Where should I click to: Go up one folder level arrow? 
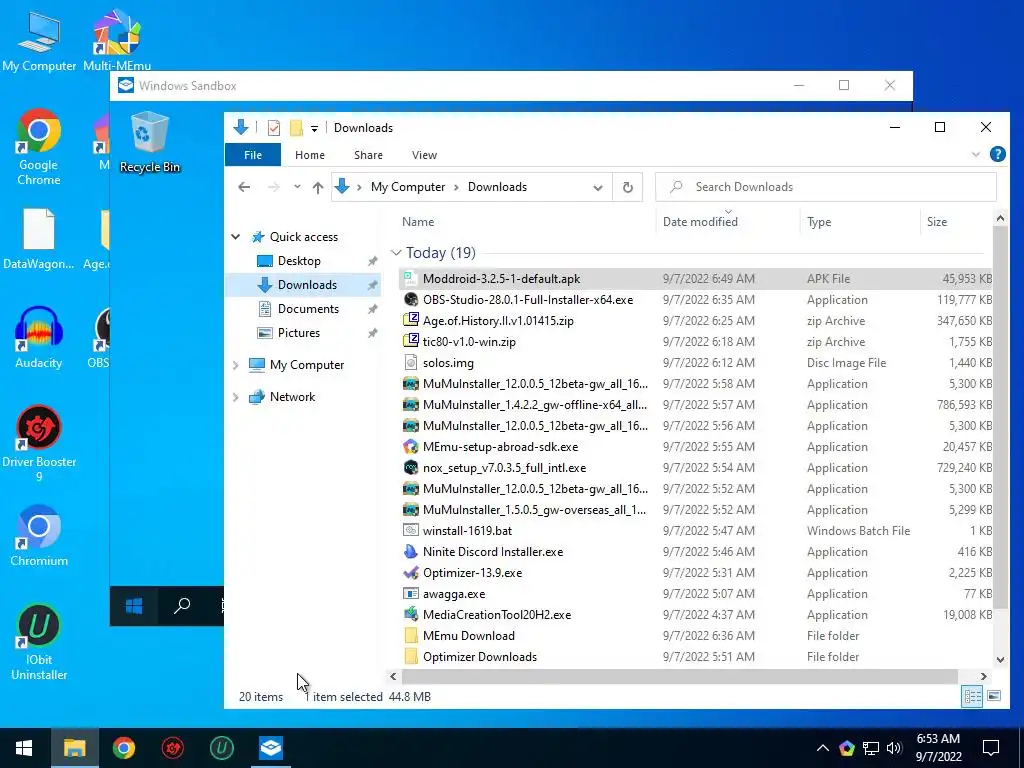coord(317,187)
